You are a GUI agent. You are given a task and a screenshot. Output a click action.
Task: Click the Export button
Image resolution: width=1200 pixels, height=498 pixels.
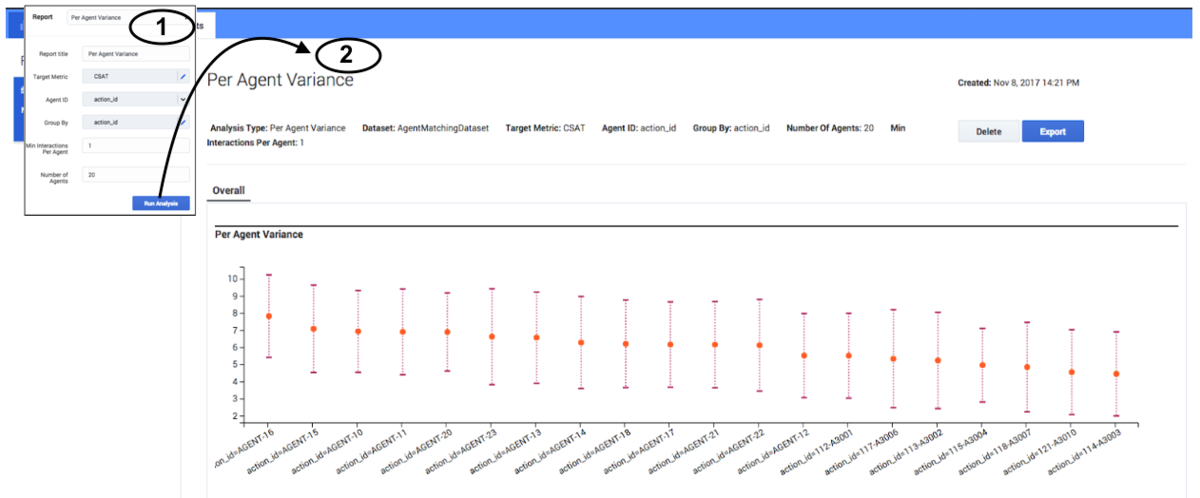[x=1052, y=131]
